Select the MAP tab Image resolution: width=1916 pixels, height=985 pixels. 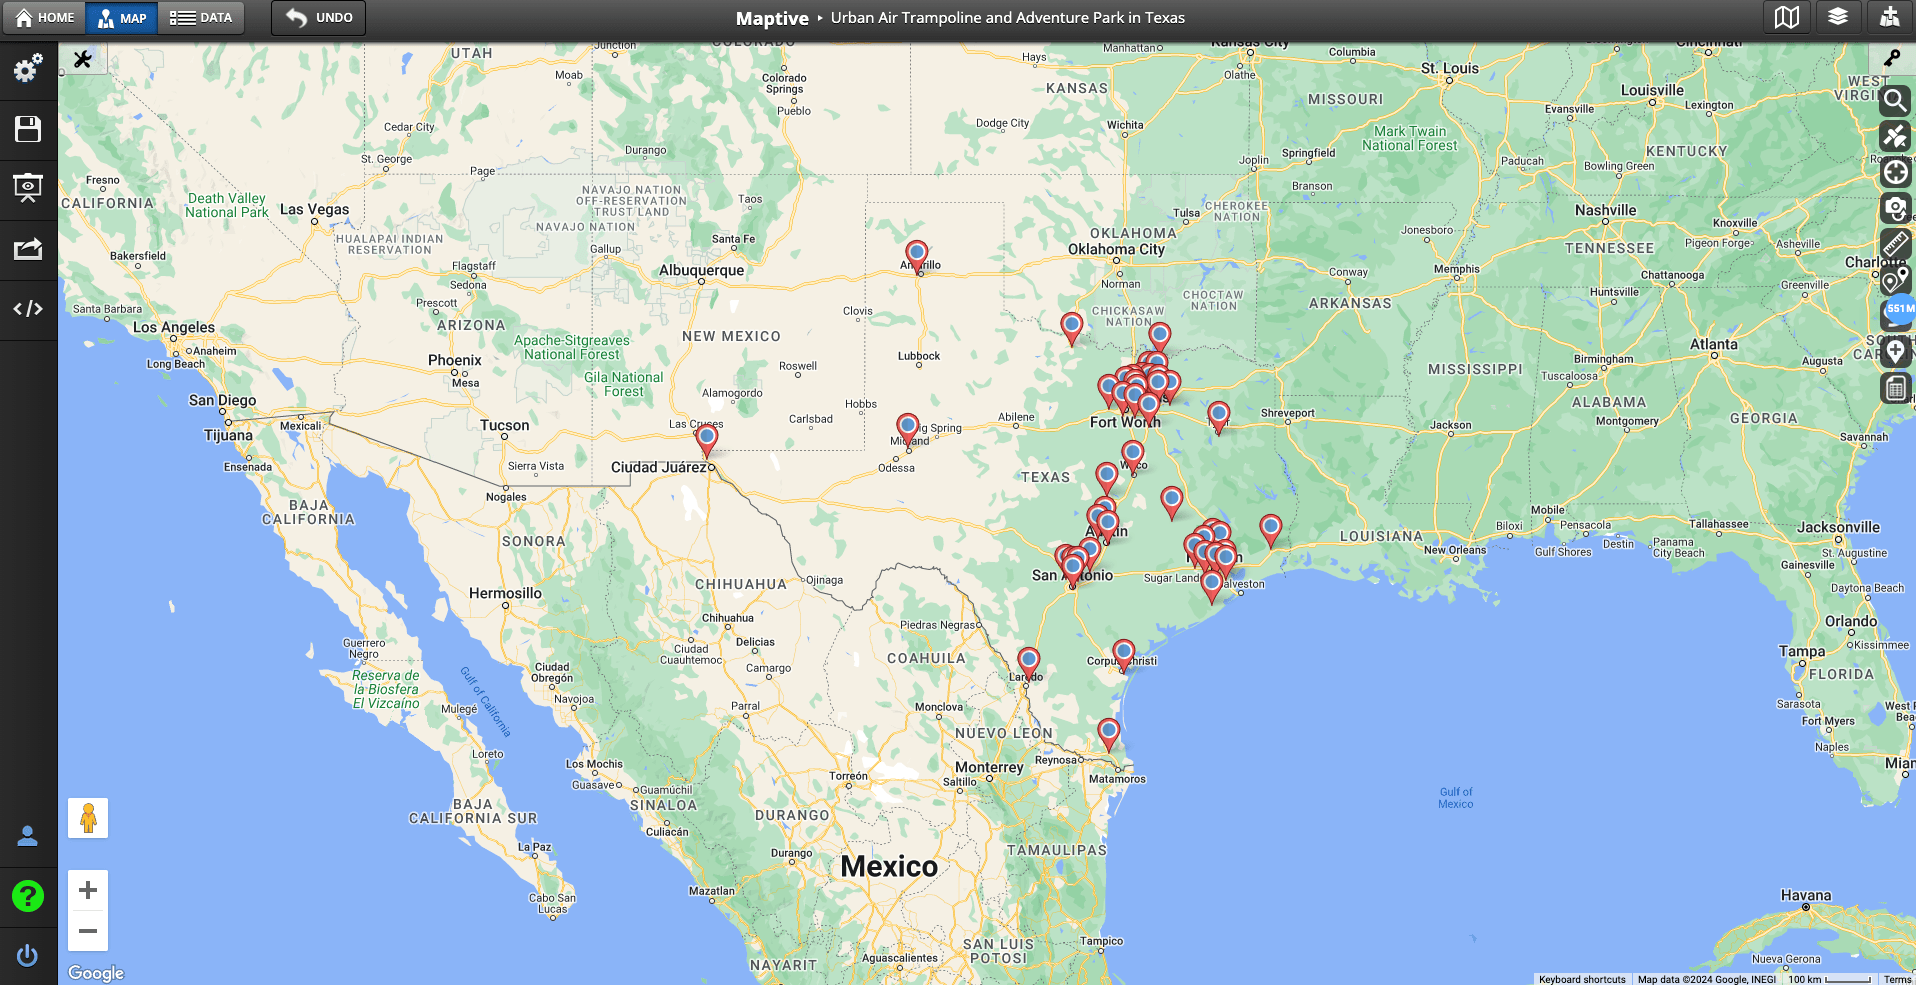[x=122, y=17]
